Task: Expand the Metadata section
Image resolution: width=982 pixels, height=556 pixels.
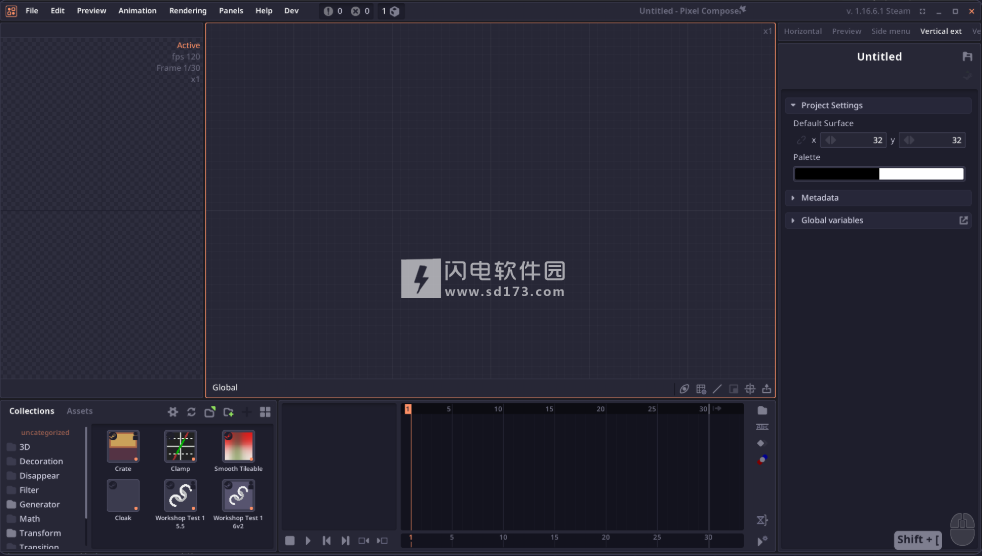Action: click(878, 198)
